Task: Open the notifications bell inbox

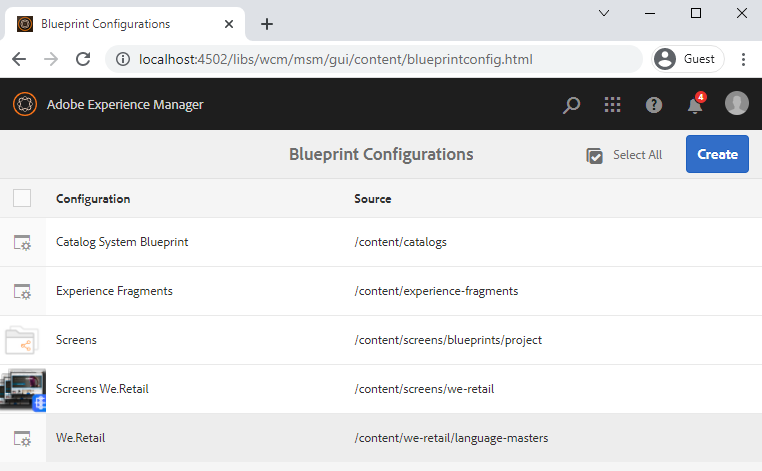Action: tap(694, 104)
